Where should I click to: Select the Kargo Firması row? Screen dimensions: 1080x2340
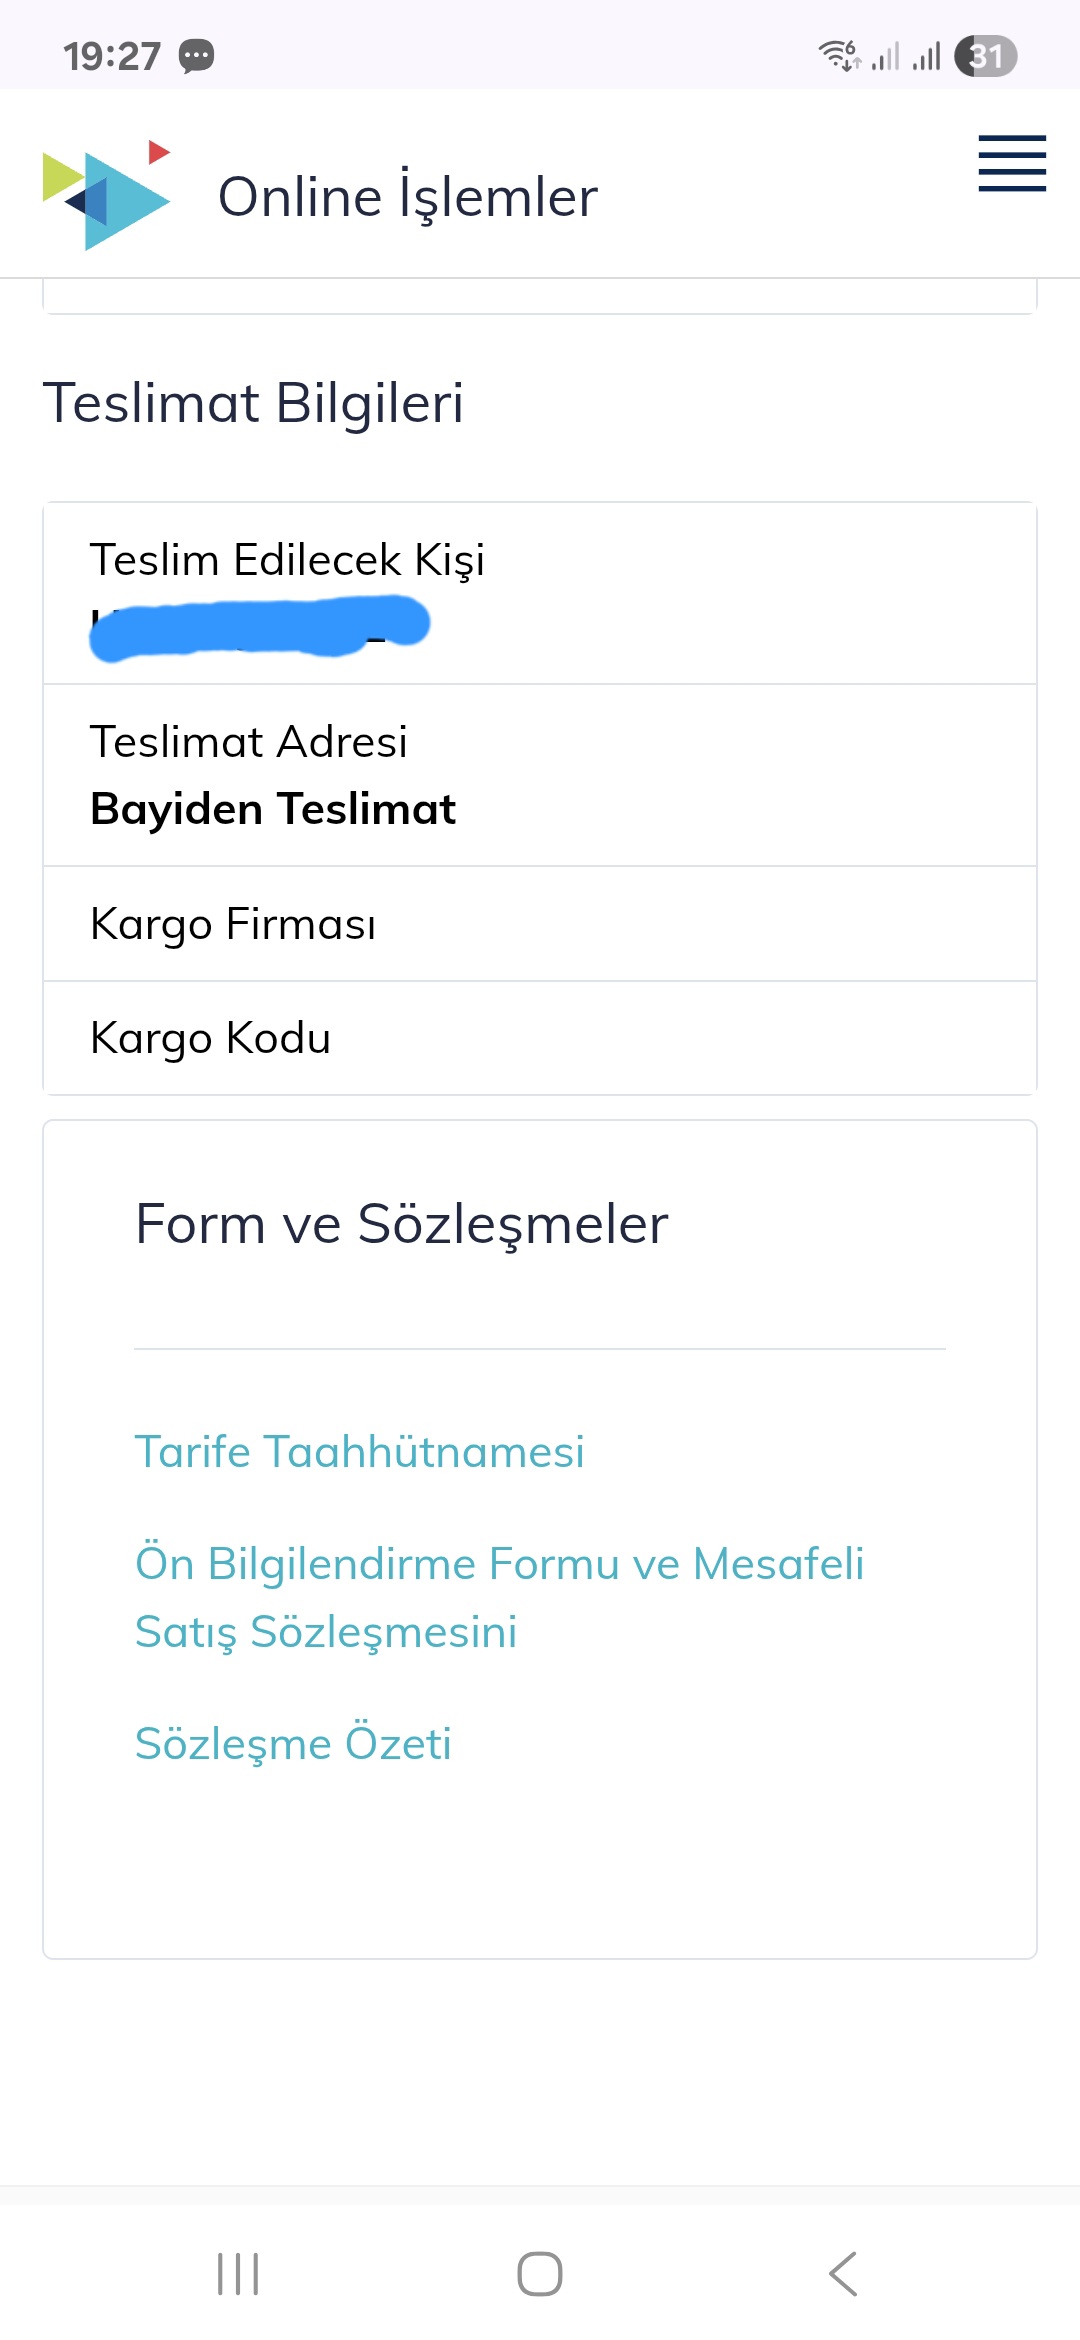point(540,924)
